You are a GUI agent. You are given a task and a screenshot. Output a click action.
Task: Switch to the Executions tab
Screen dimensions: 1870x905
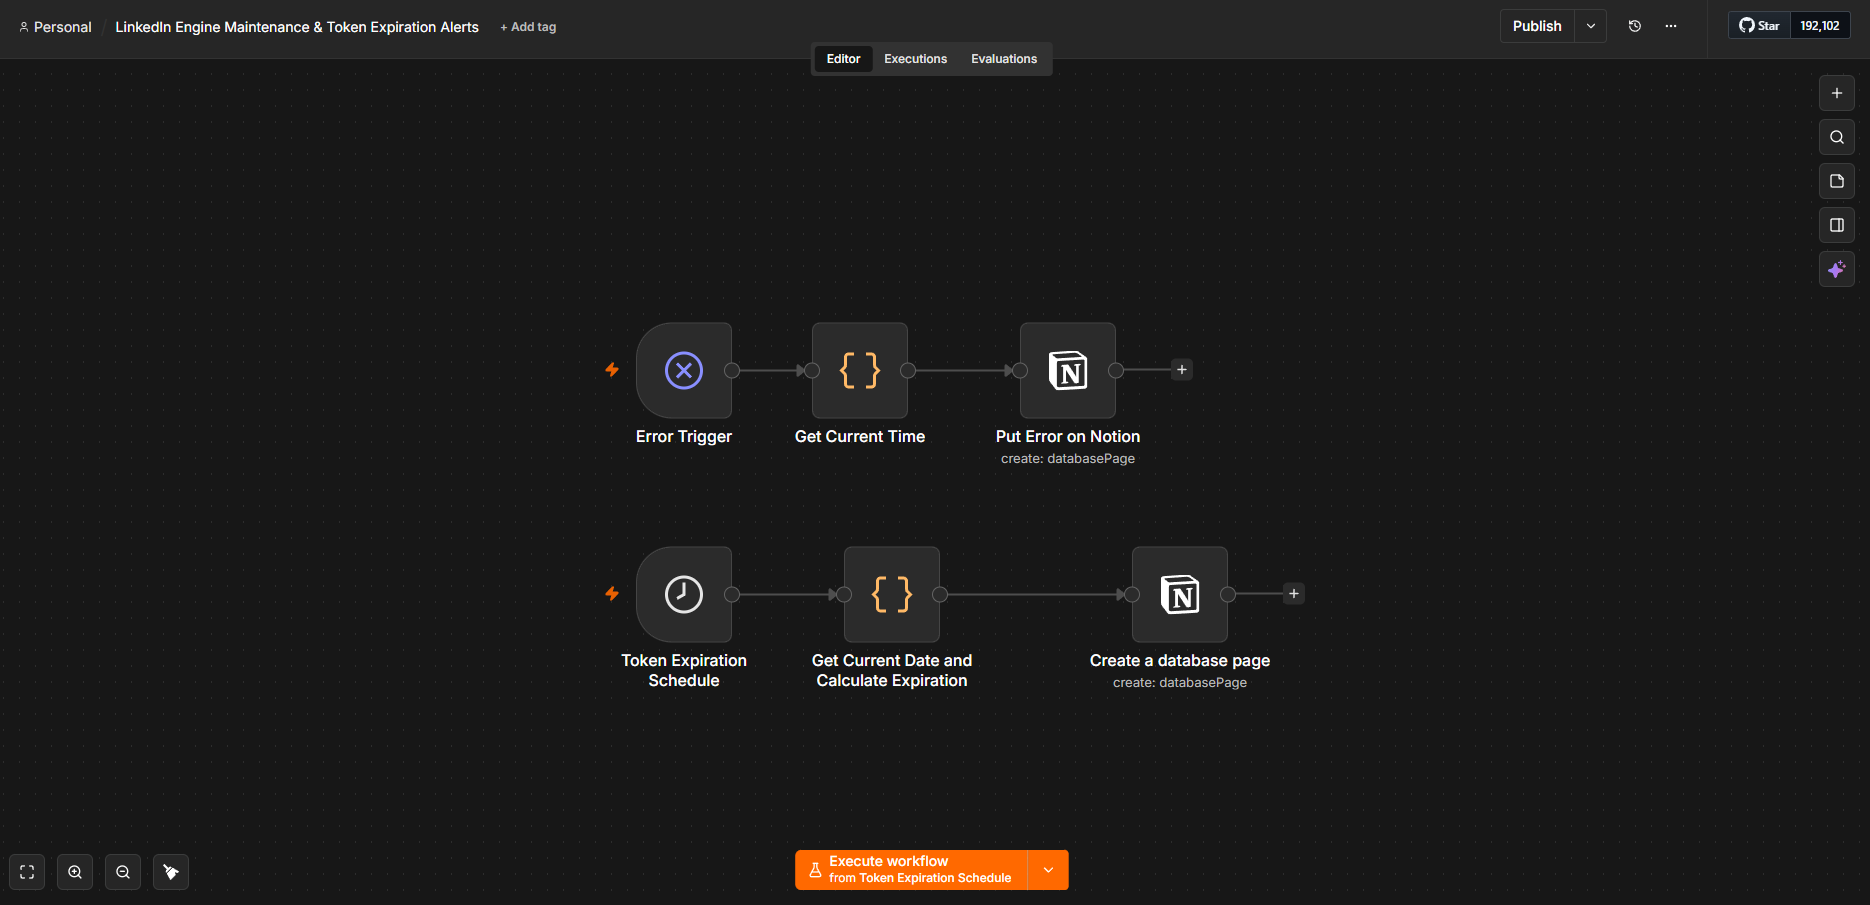(x=915, y=59)
